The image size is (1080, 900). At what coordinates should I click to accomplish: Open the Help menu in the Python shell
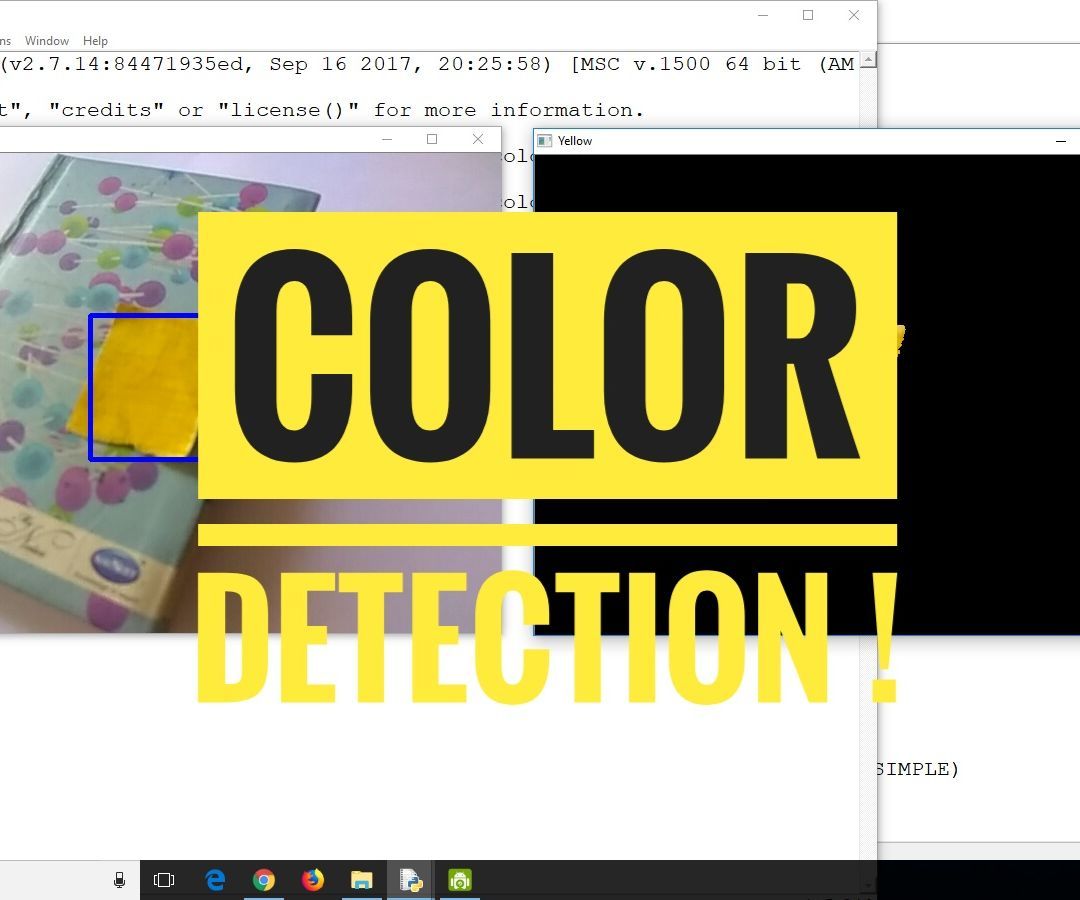click(95, 41)
